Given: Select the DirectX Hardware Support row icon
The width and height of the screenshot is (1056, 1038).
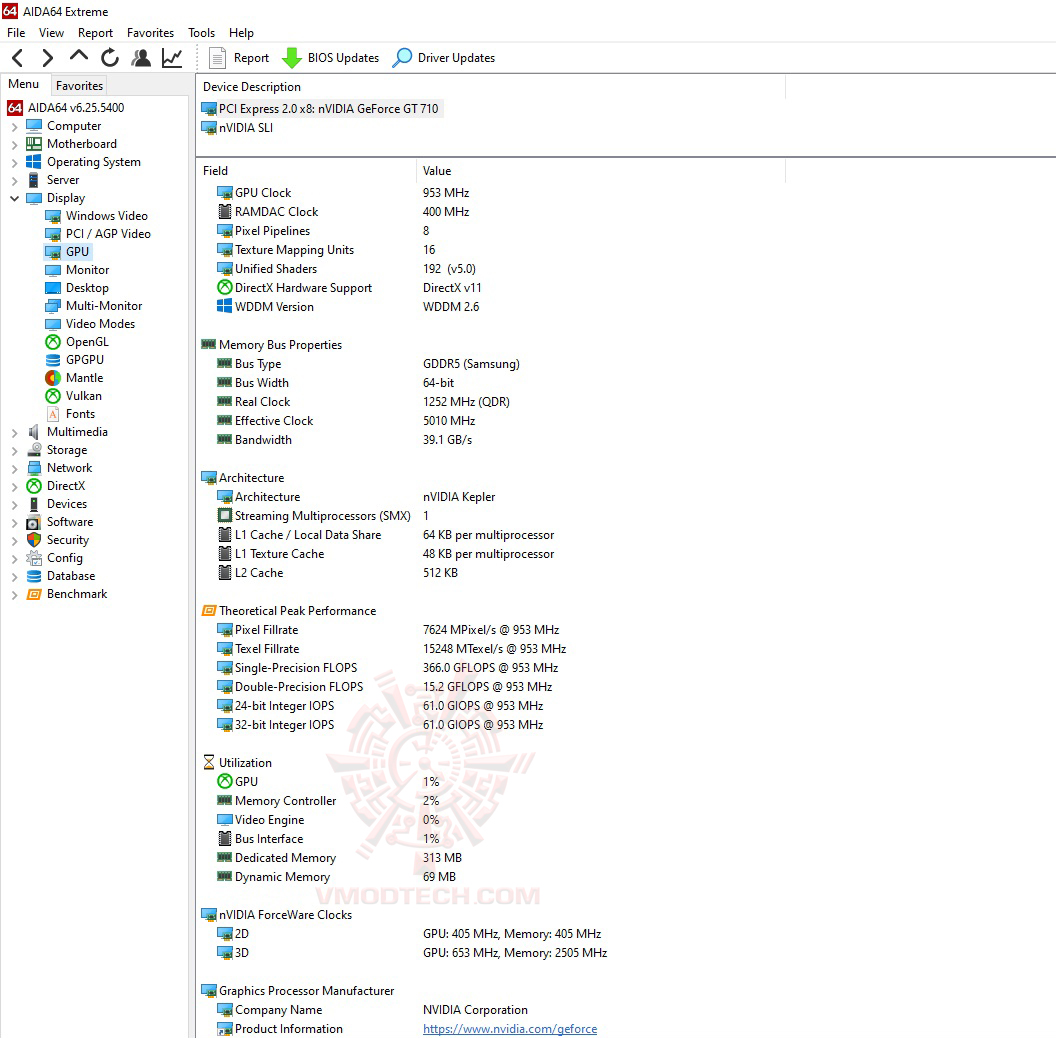Looking at the screenshot, I should click(225, 288).
